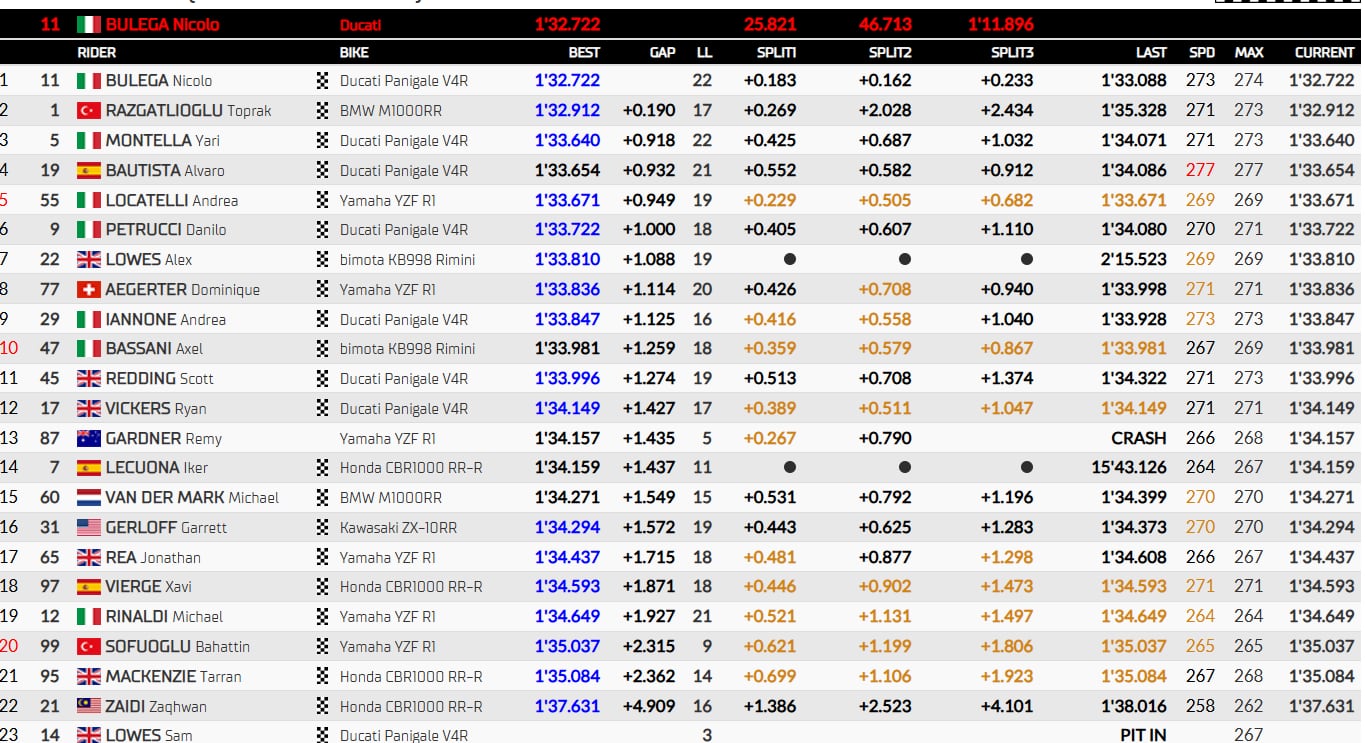Click the checkered flag in RINALDI Michael's row
Image resolution: width=1365 pixels, height=743 pixels.
click(x=323, y=617)
